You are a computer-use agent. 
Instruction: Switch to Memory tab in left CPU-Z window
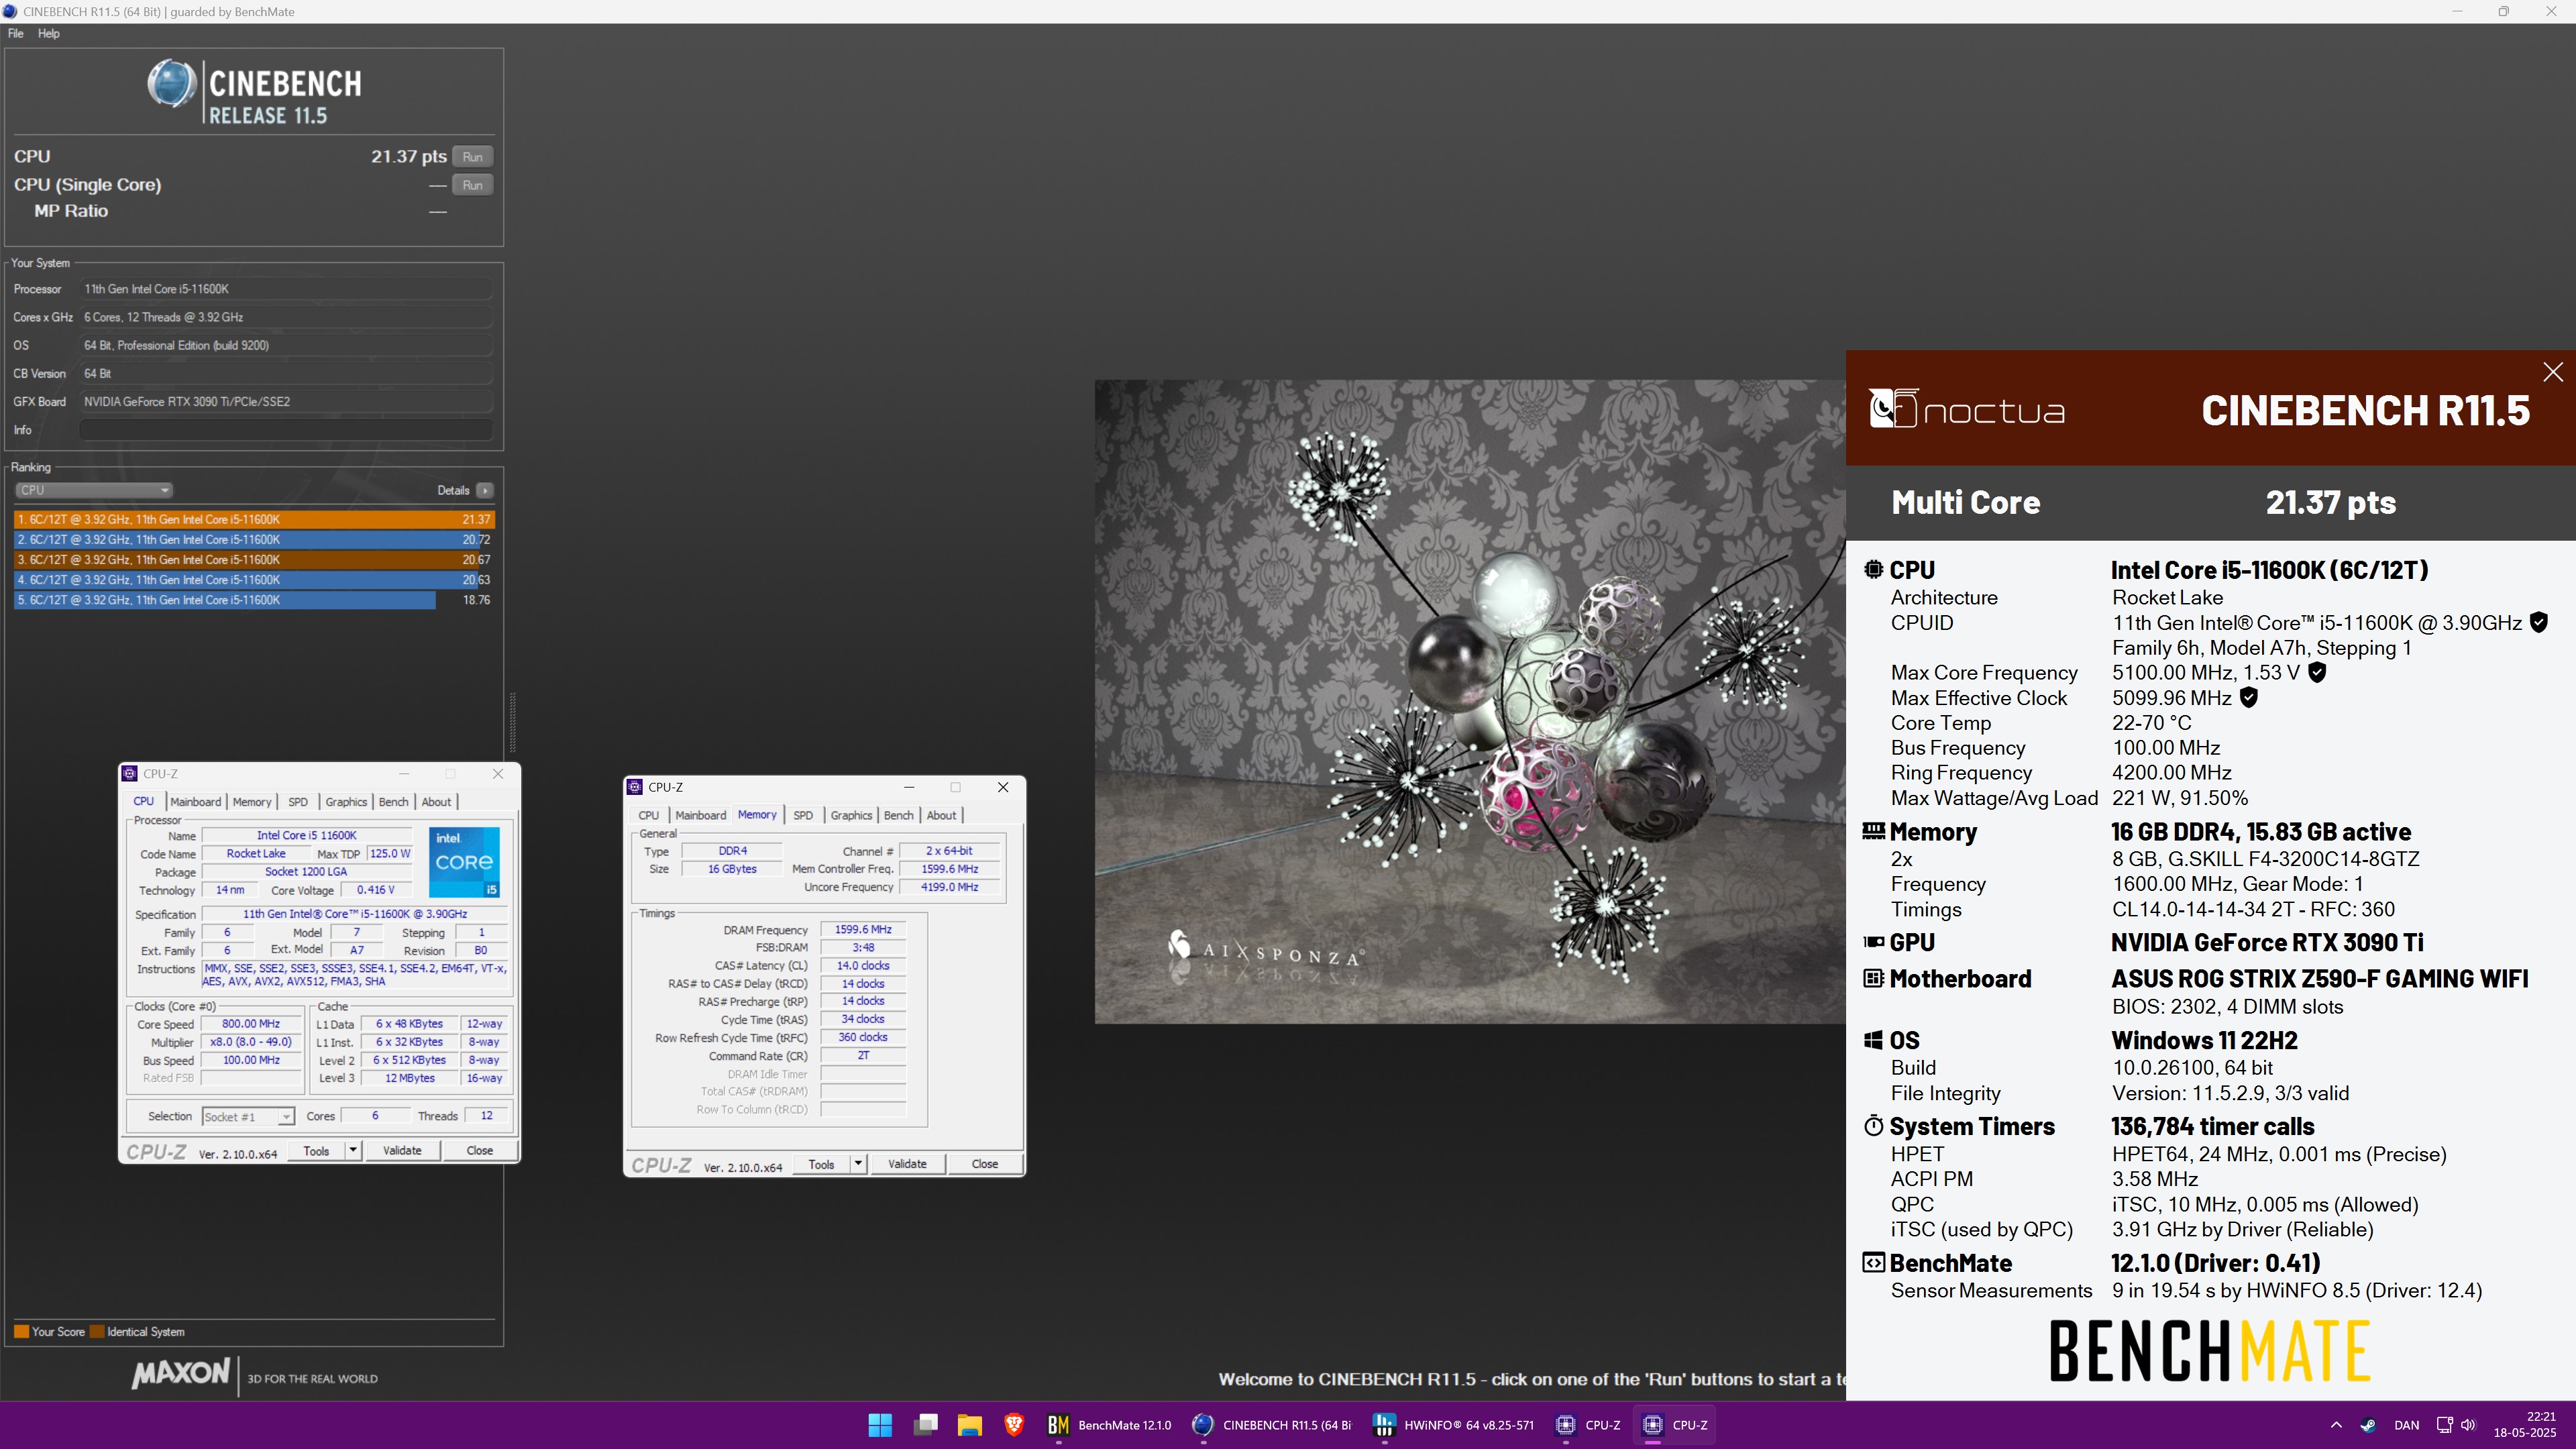252,801
